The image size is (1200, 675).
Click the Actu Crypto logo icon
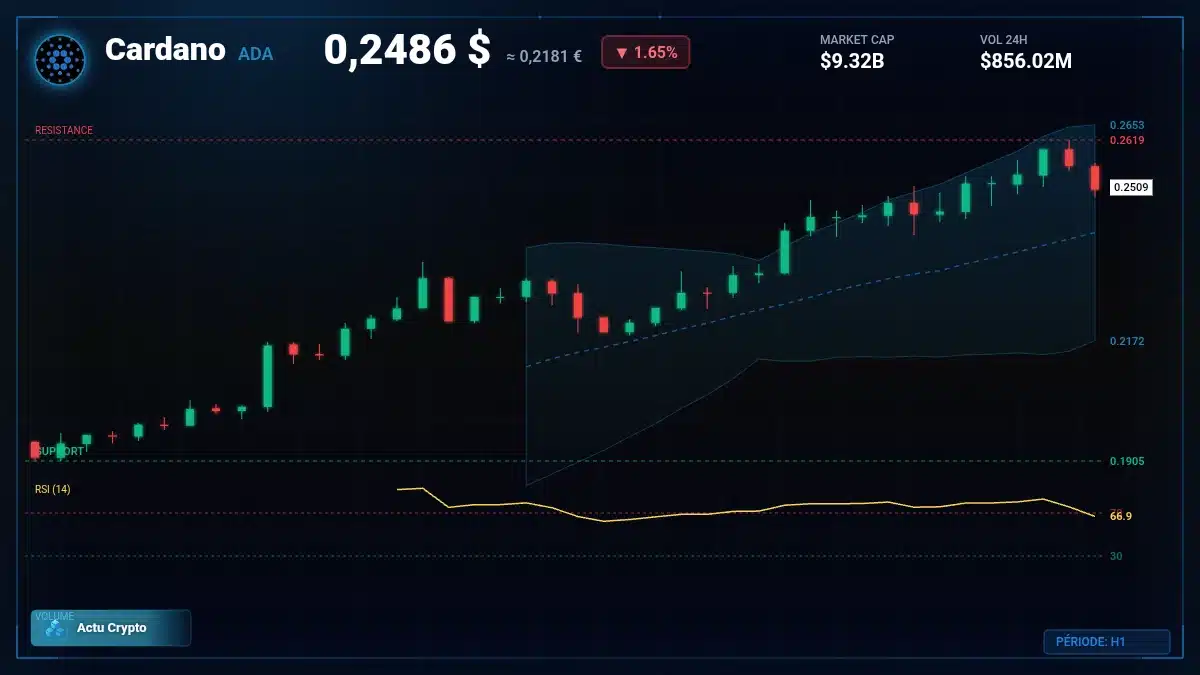56,628
